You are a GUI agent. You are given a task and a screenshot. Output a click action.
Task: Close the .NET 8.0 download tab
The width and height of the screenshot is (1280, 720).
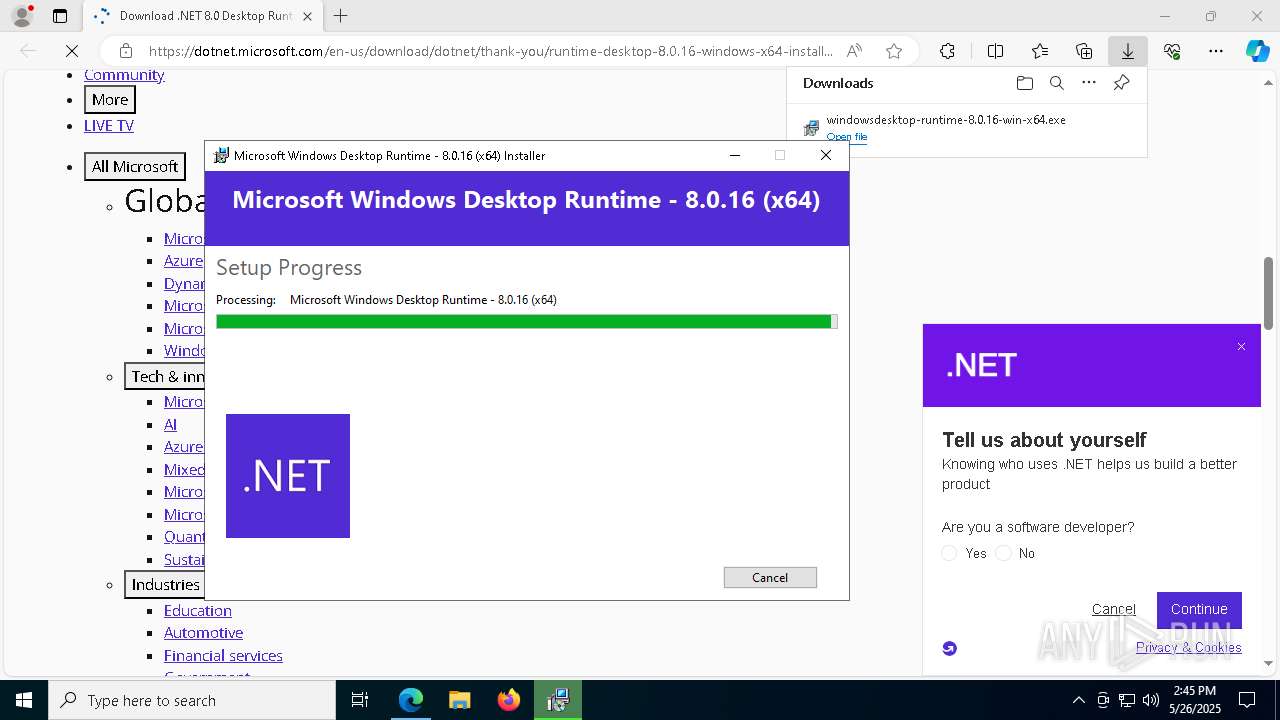pos(308,16)
